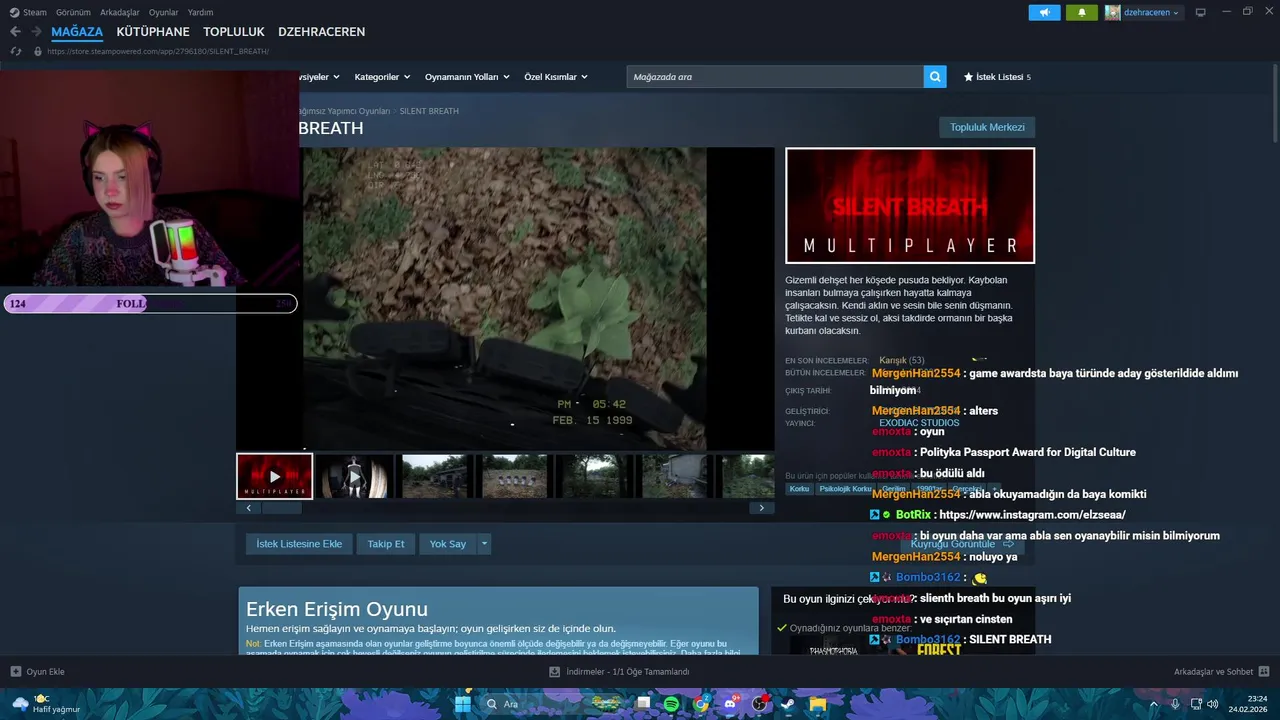Click the page reload icon beside URL
This screenshot has height=720, width=1280.
pos(15,51)
